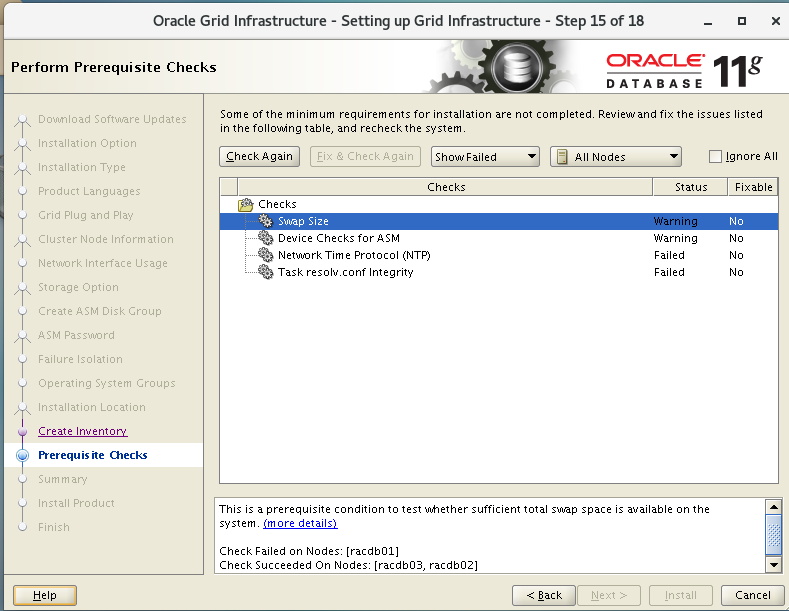This screenshot has width=789, height=611.
Task: Click the Create Inventory step bullet
Action: click(22, 431)
